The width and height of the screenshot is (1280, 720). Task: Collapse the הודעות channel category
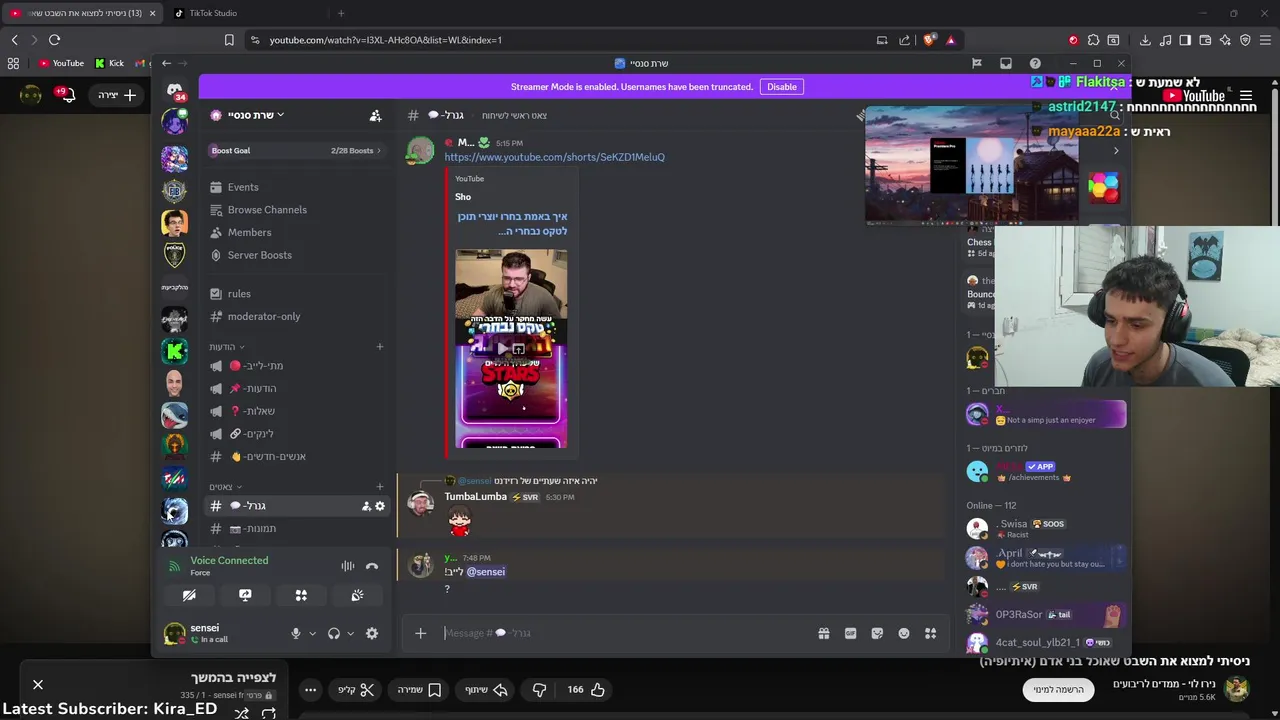[227, 347]
